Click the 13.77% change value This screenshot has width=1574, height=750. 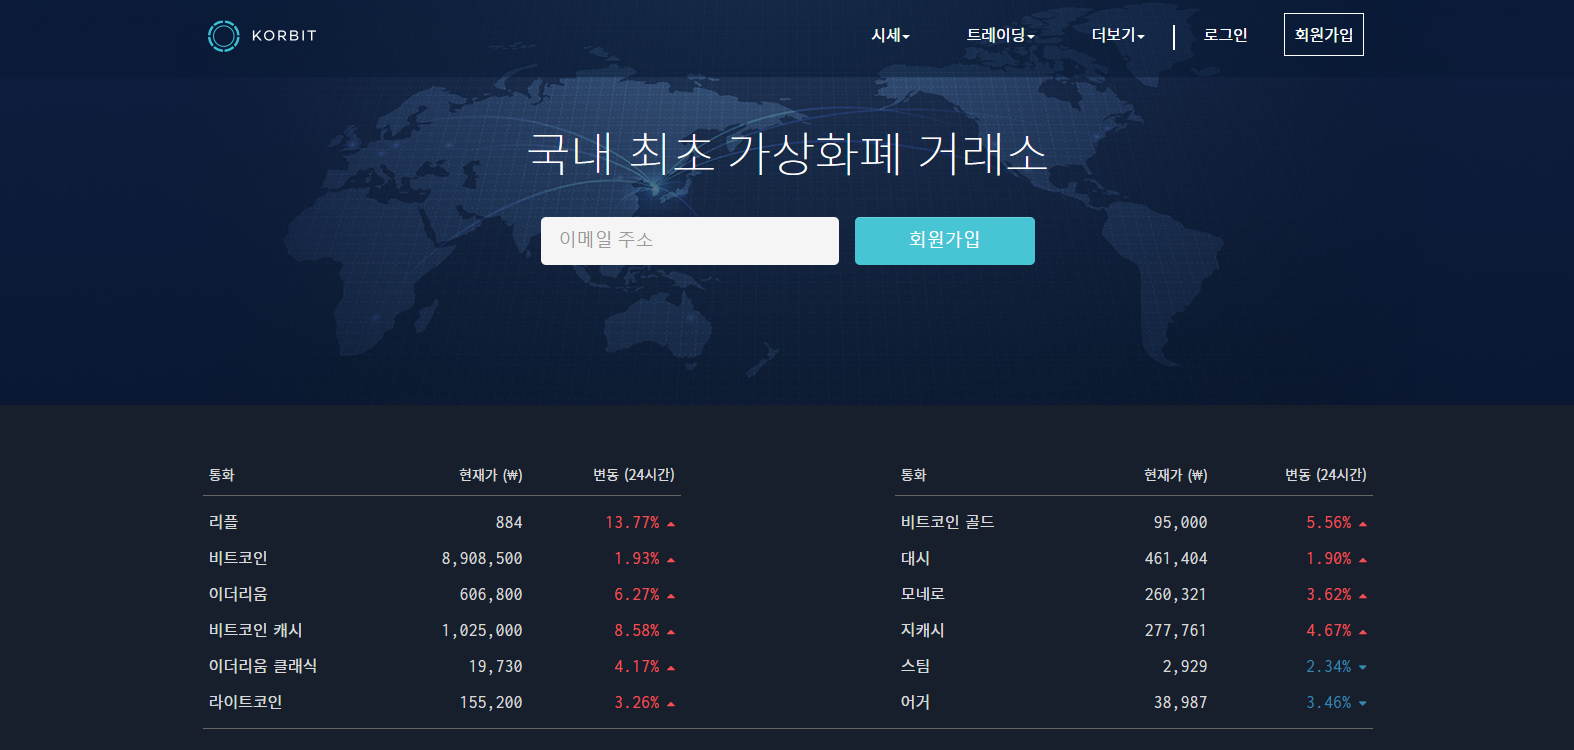pos(632,523)
